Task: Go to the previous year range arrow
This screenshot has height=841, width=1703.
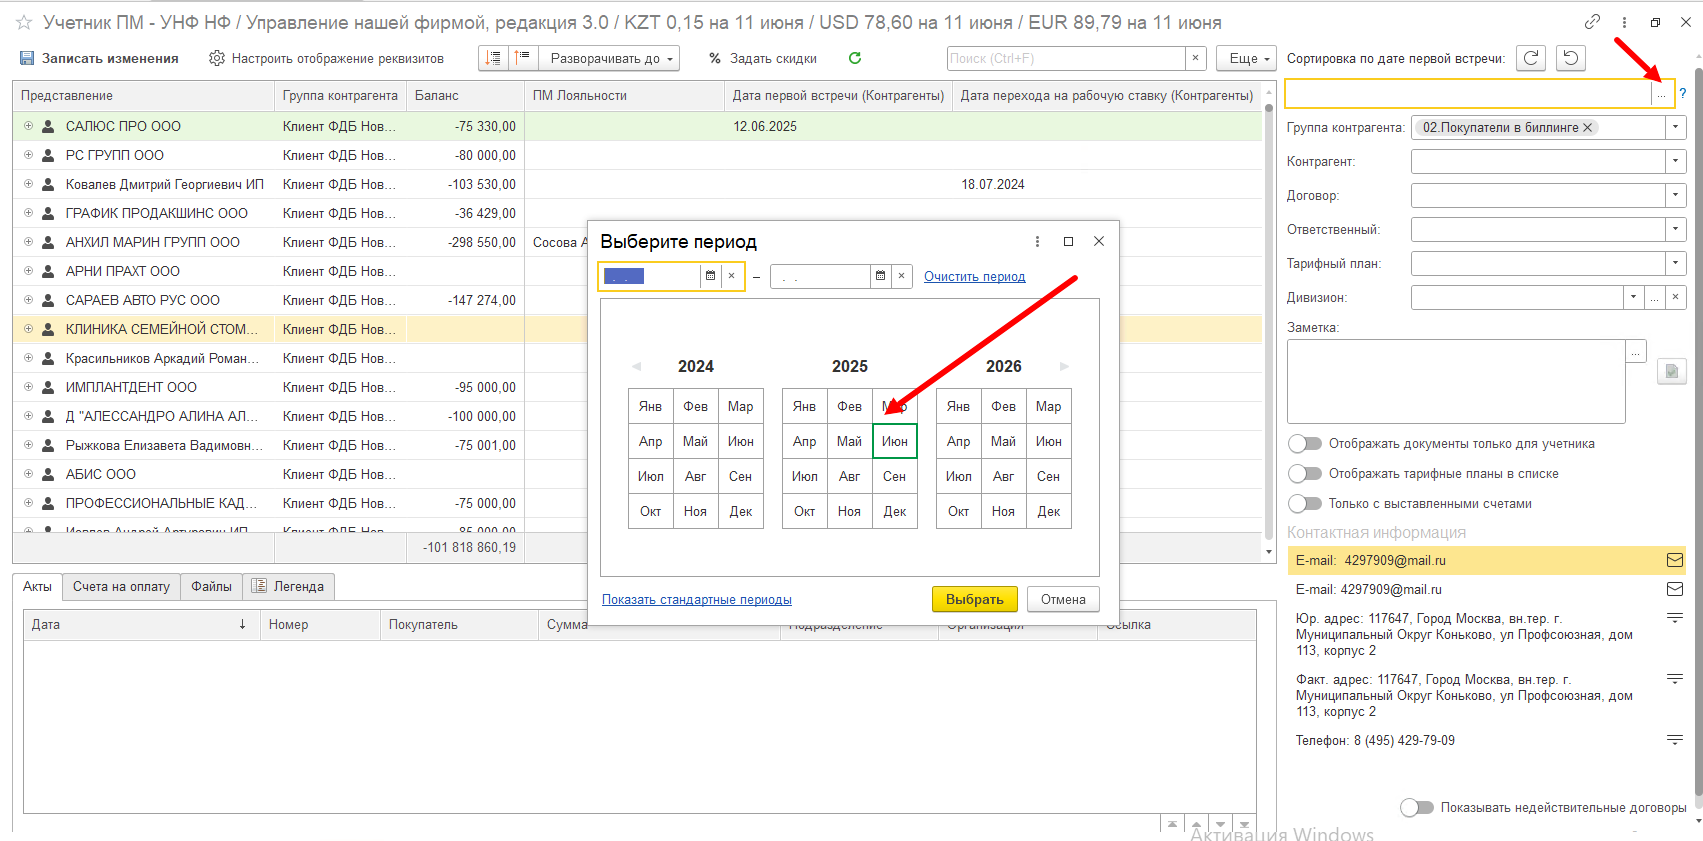Action: pyautogui.click(x=636, y=366)
